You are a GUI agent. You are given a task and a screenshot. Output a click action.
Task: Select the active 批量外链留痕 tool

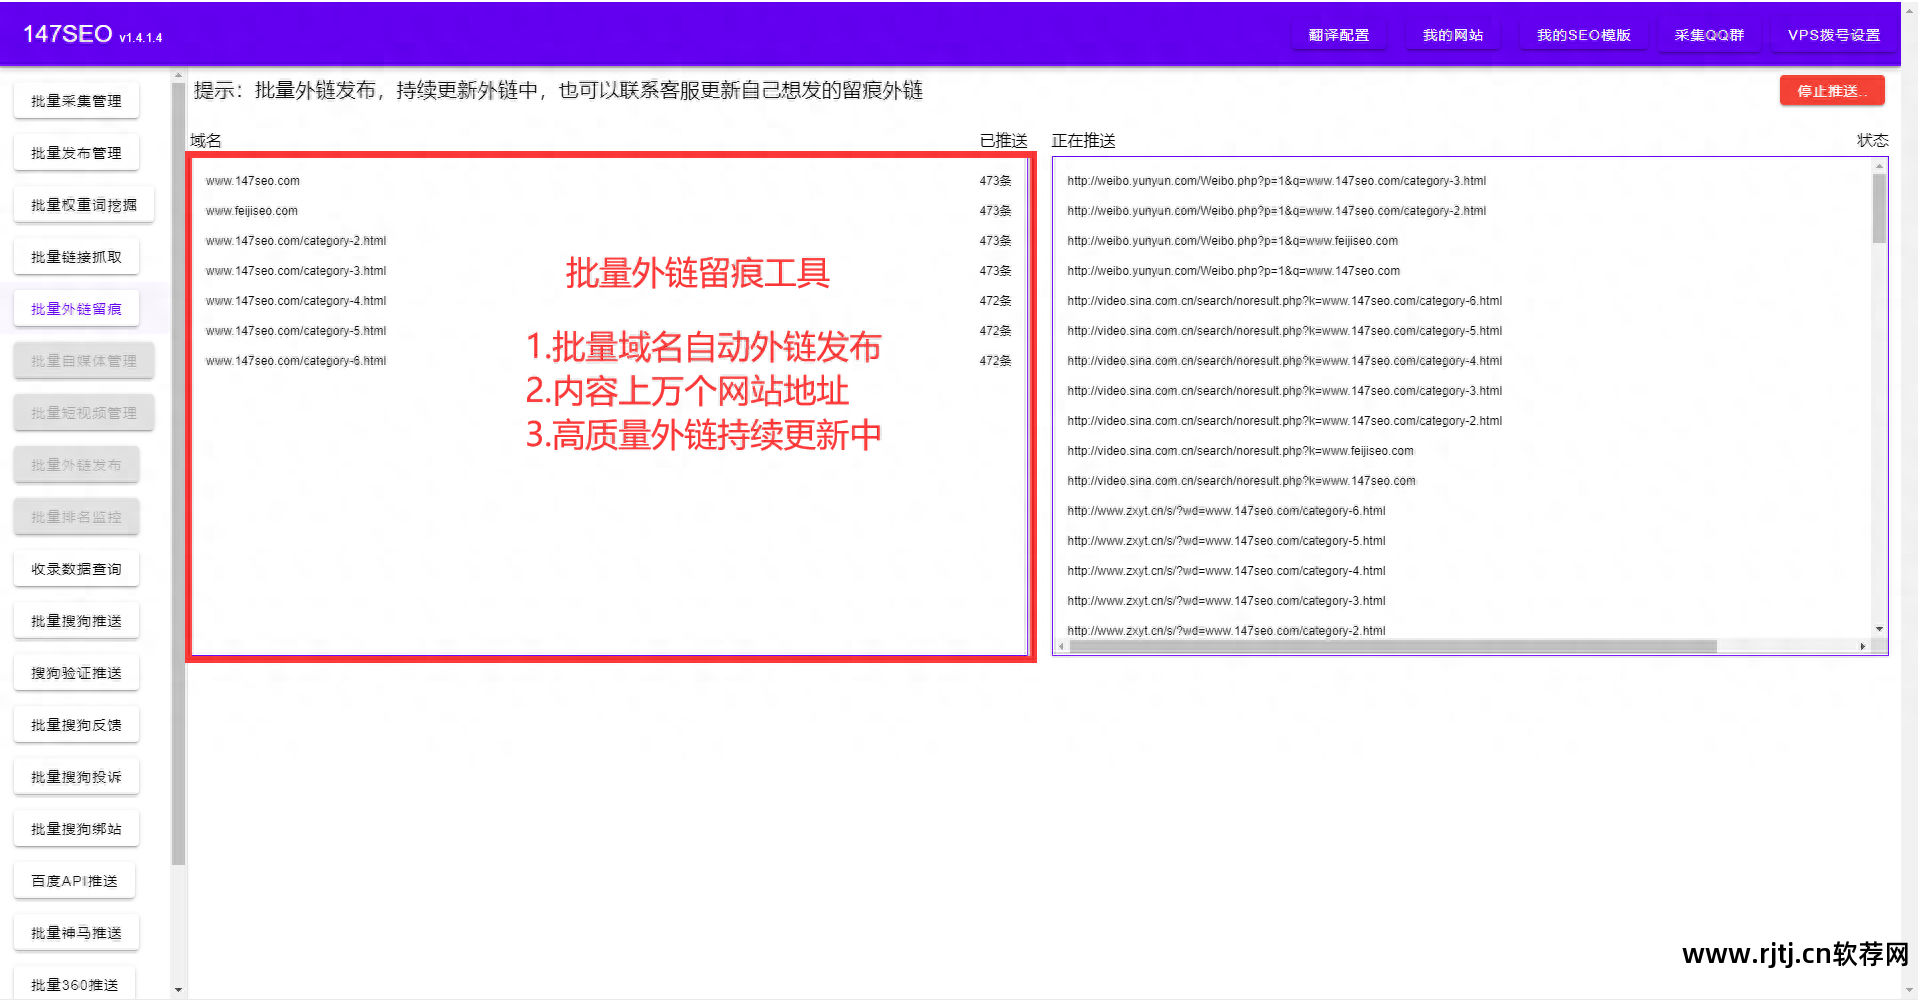76,308
